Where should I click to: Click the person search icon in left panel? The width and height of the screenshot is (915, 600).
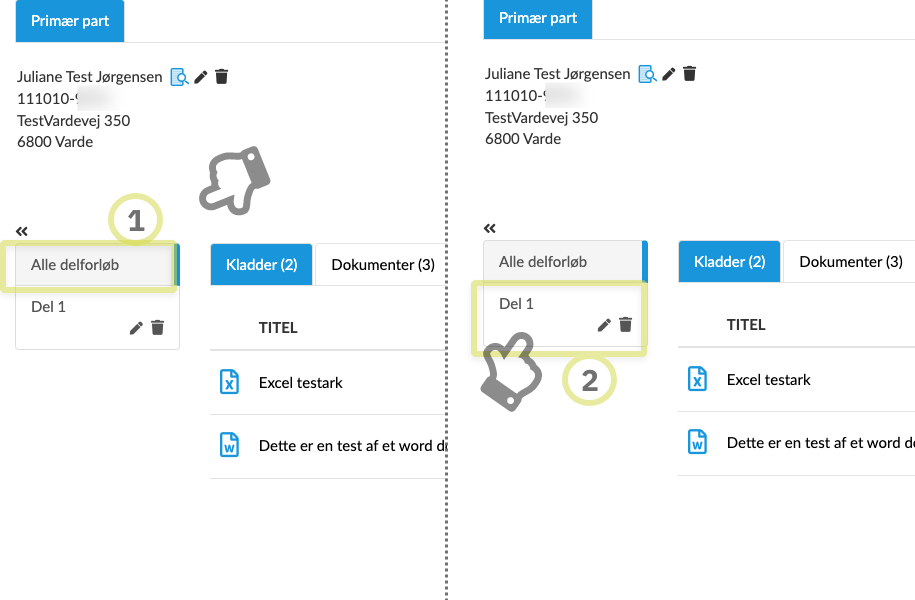179,77
